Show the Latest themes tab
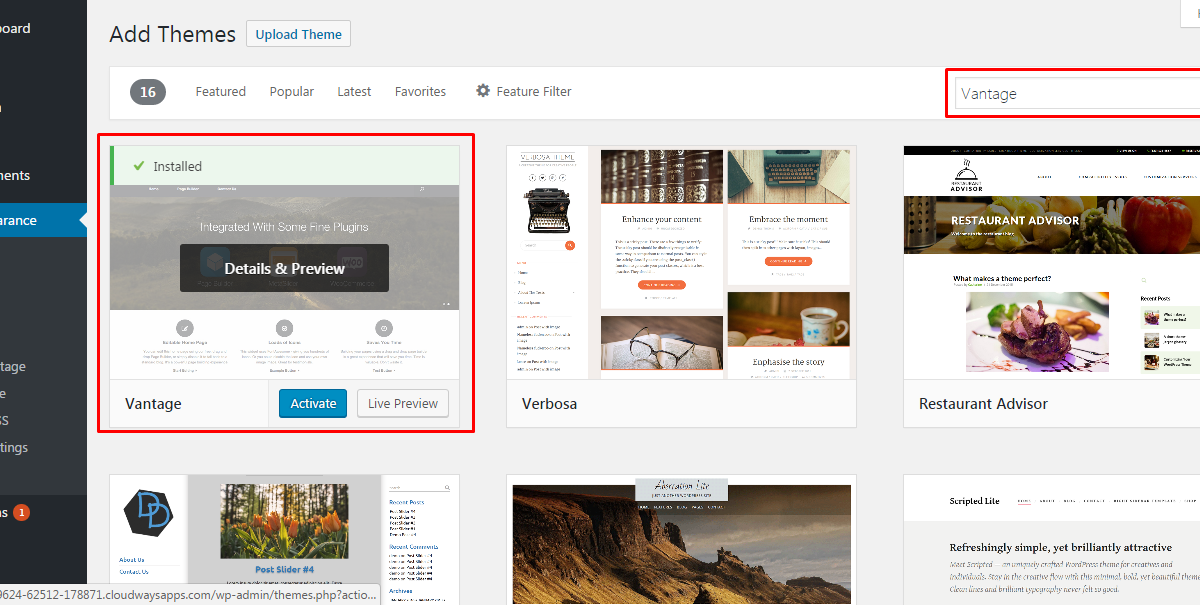The height and width of the screenshot is (605, 1200). (354, 91)
